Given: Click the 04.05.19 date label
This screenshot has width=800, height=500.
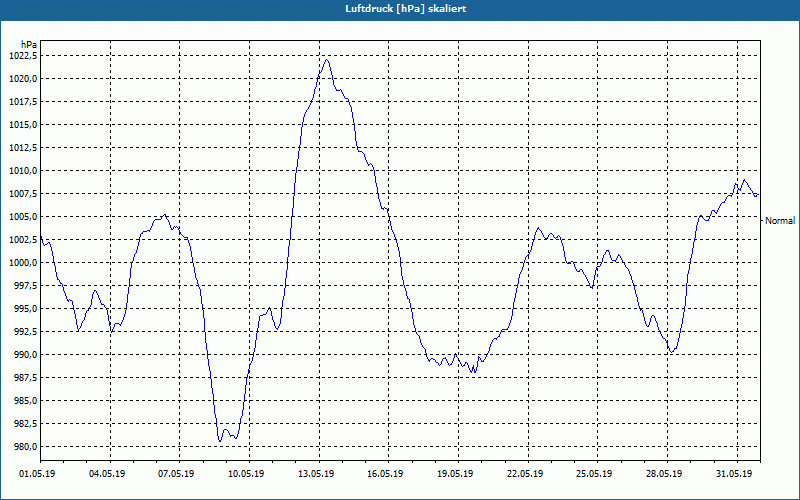Looking at the screenshot, I should tap(107, 474).
